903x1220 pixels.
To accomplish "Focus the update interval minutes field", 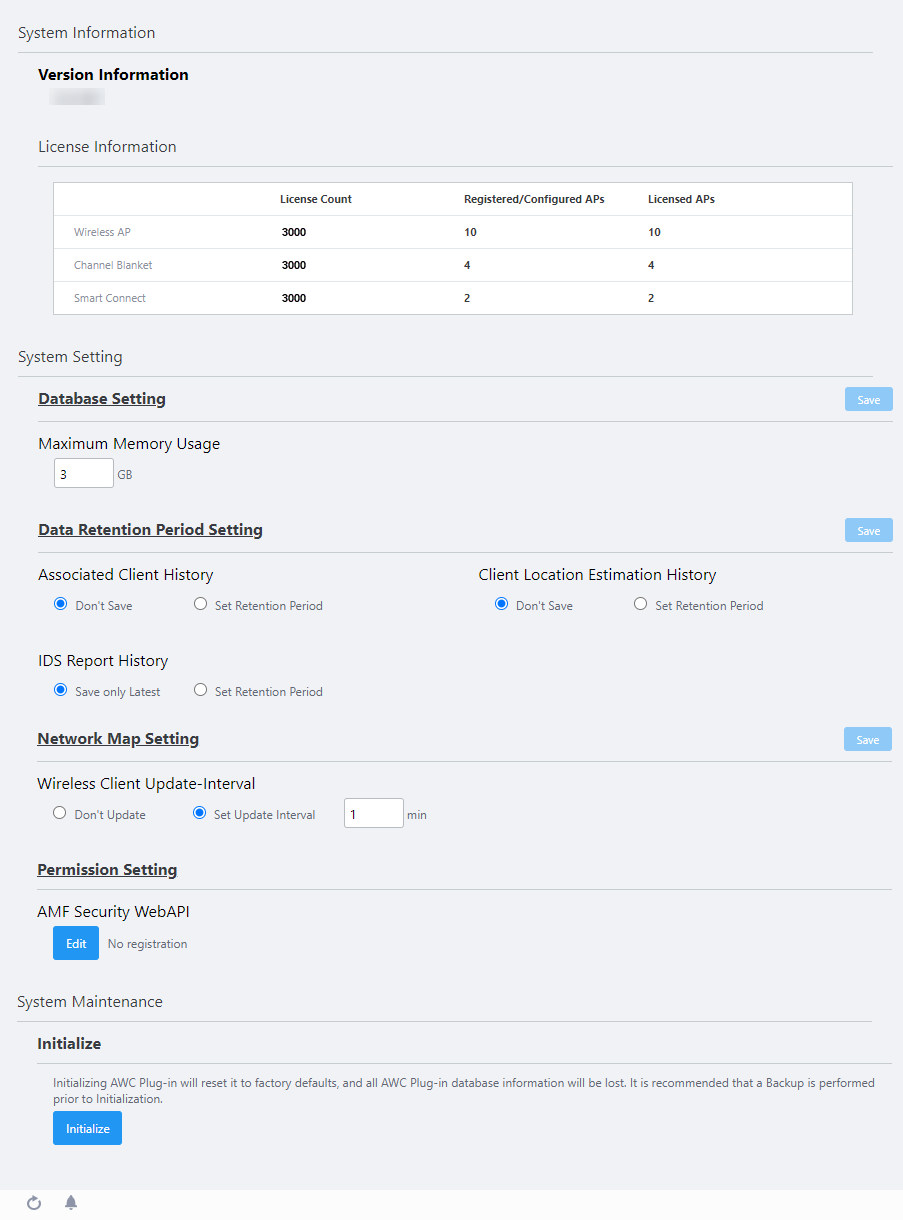I will coord(373,814).
